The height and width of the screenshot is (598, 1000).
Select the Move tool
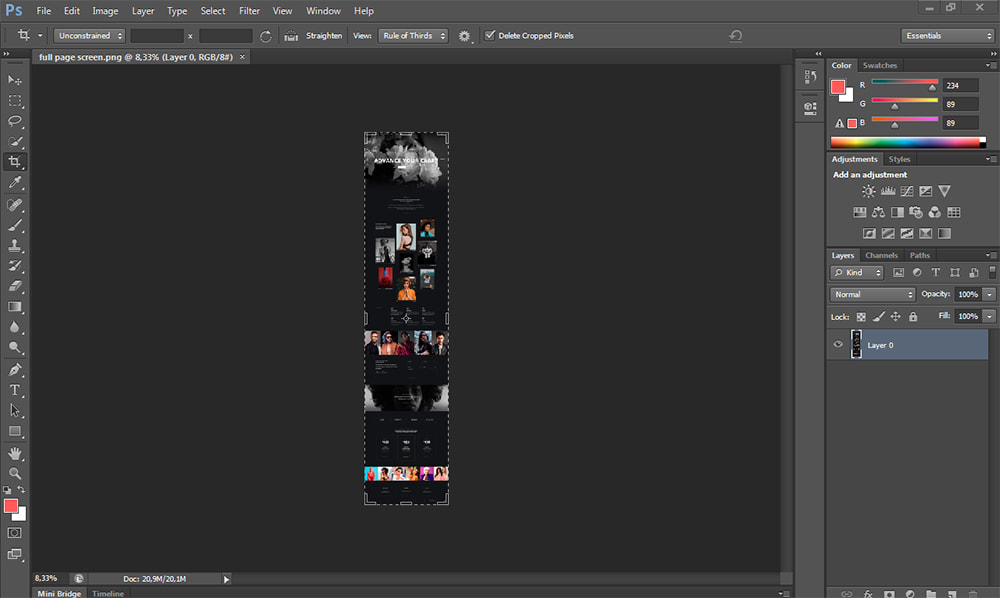point(15,80)
